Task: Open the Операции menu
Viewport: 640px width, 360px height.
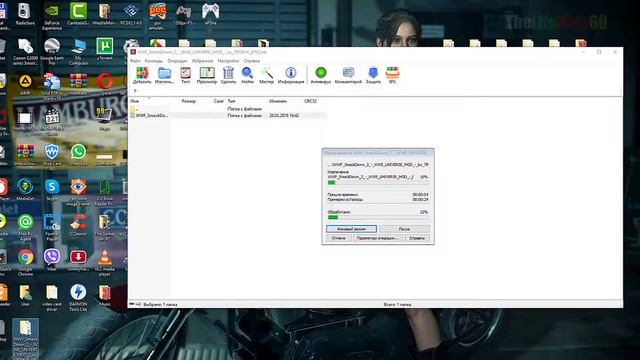Action: (178, 61)
